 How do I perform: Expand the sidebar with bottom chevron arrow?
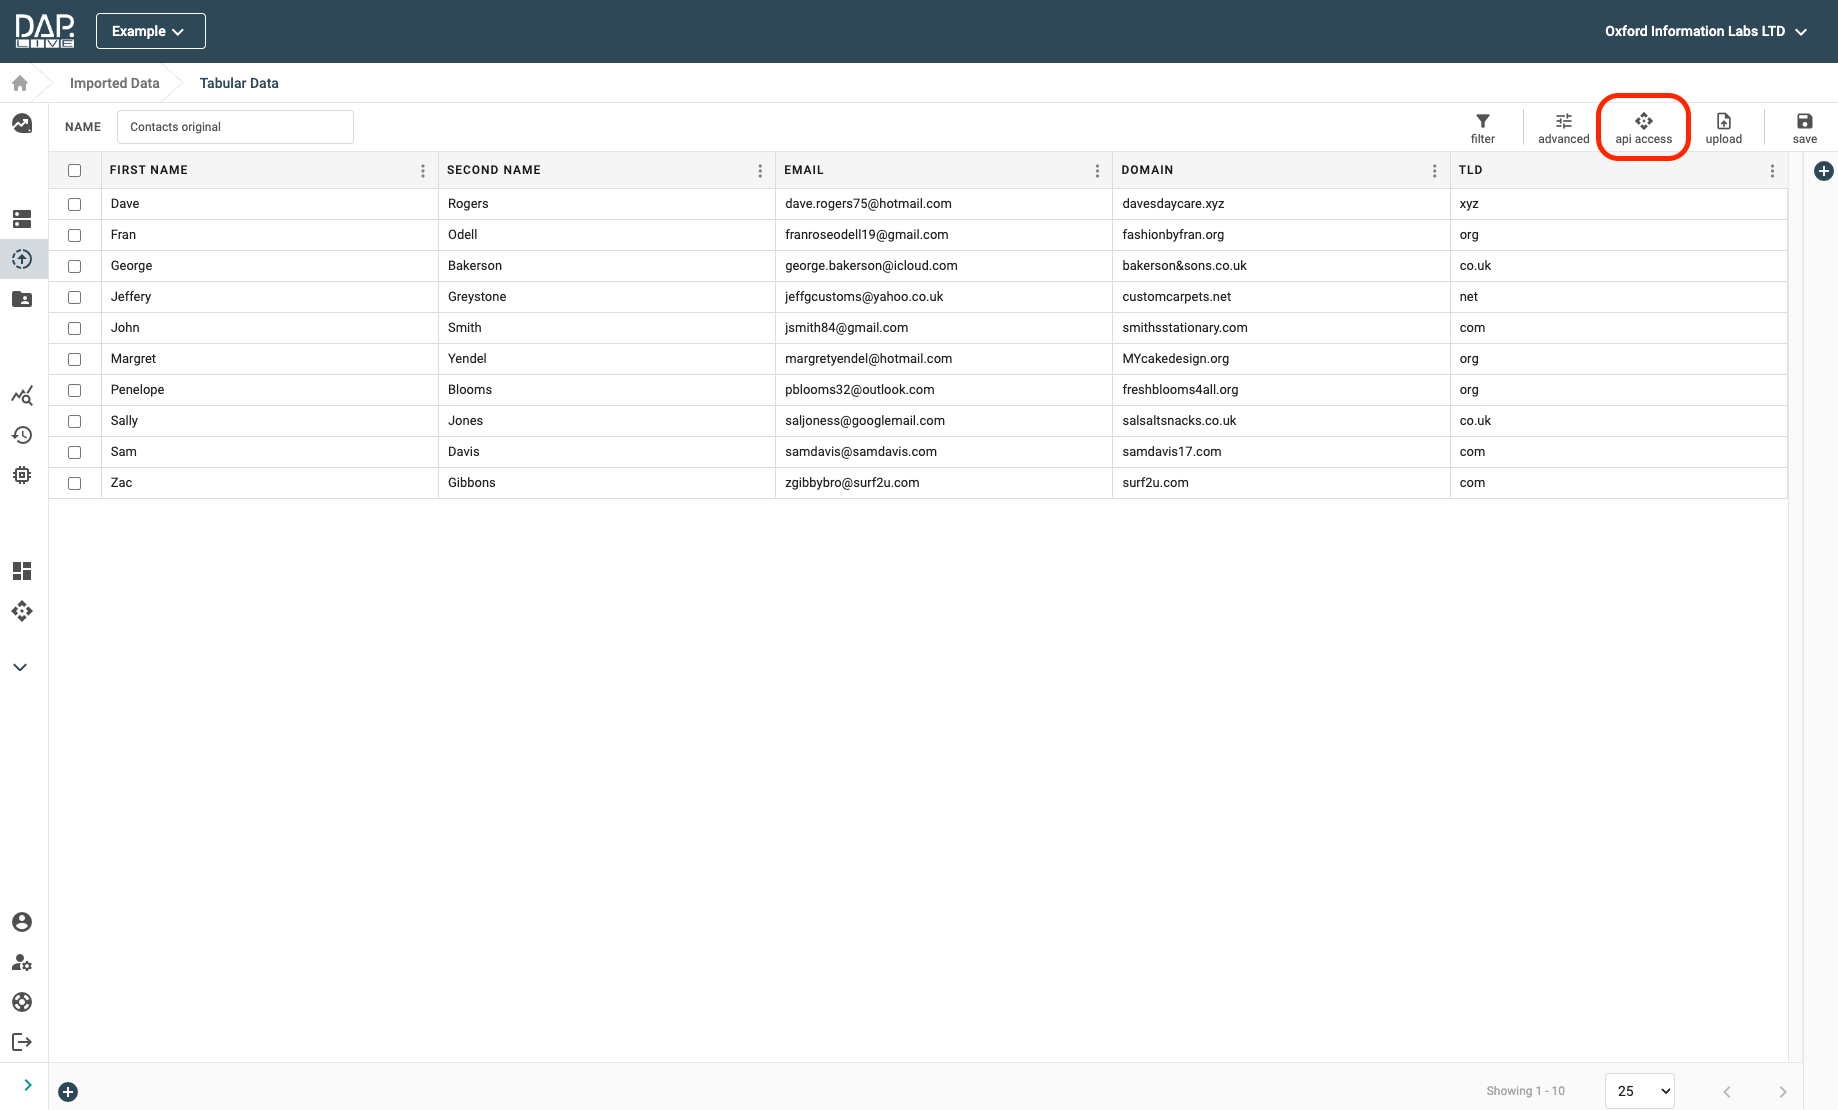[x=27, y=1085]
